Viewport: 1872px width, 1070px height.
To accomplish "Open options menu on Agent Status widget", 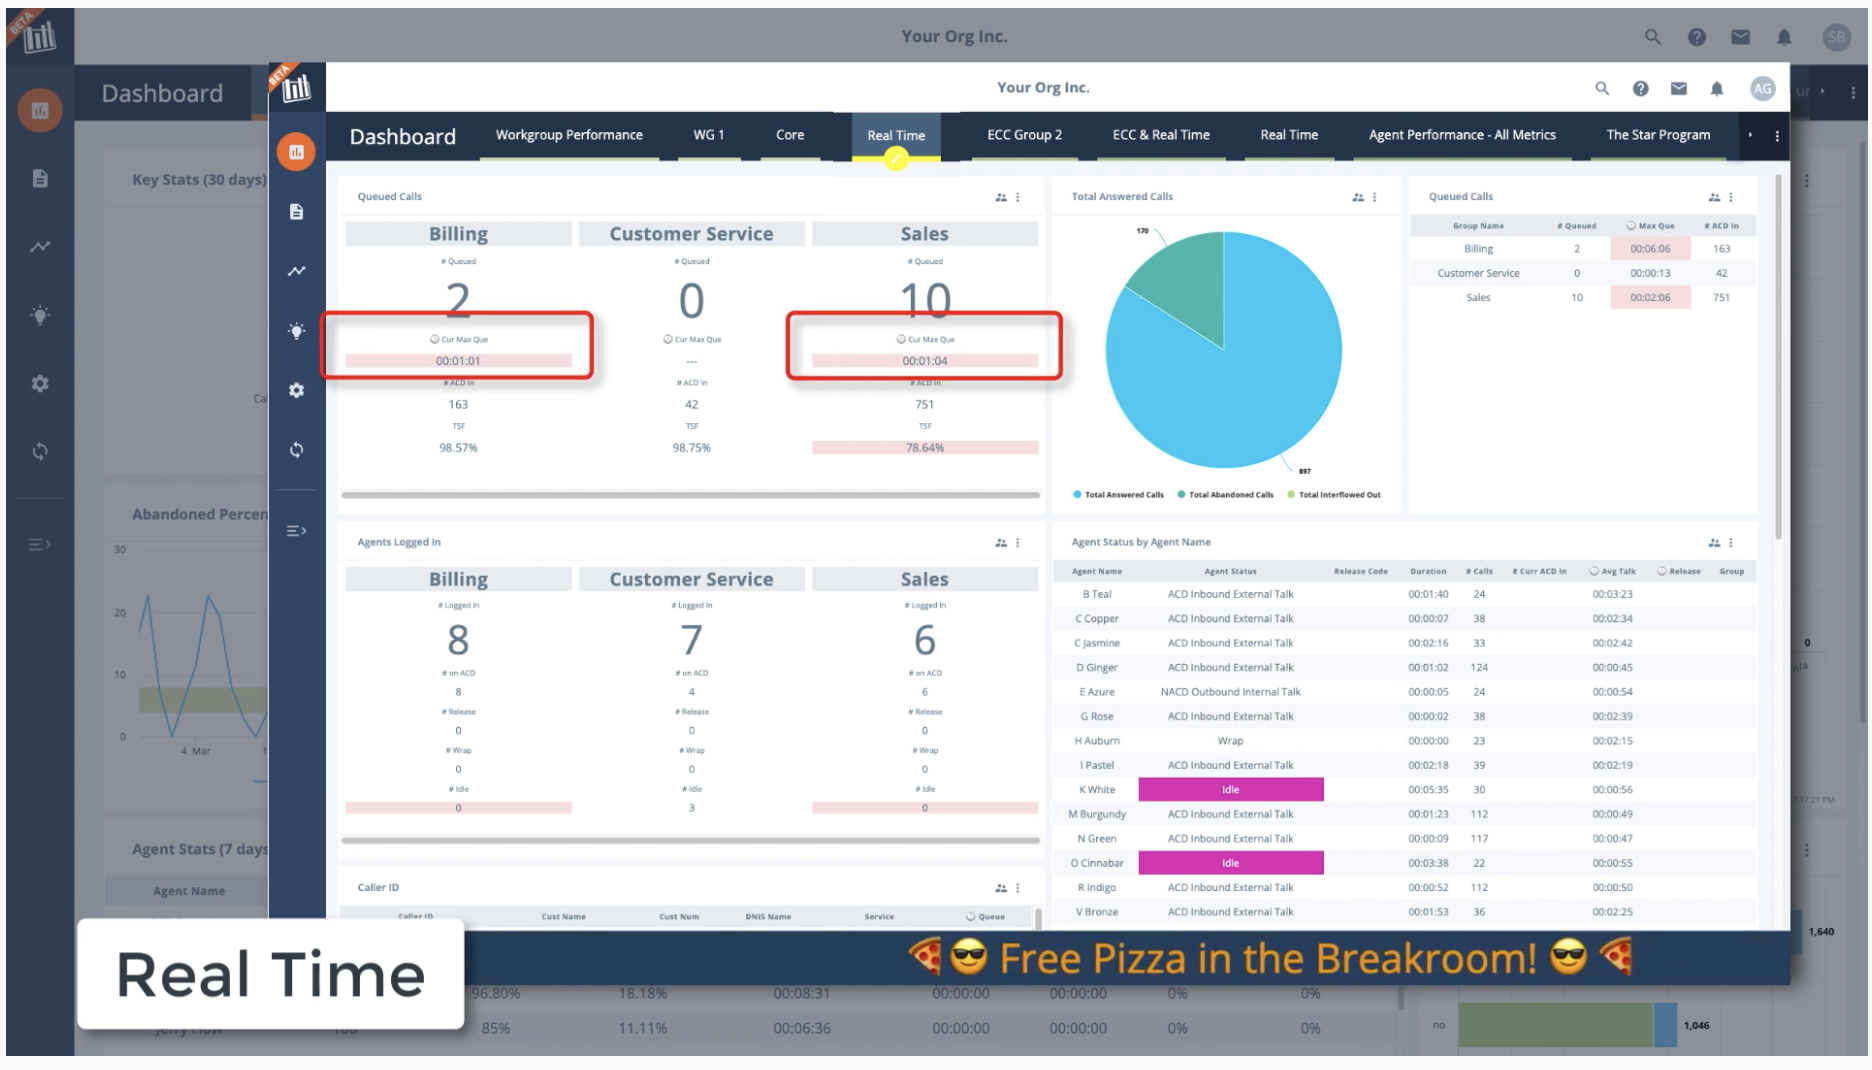I will [x=1731, y=543].
